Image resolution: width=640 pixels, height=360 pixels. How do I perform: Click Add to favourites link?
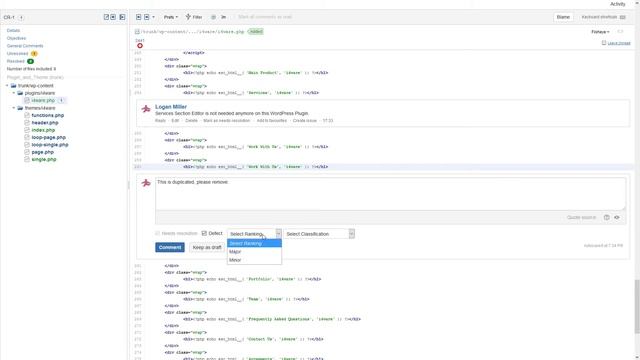271,121
